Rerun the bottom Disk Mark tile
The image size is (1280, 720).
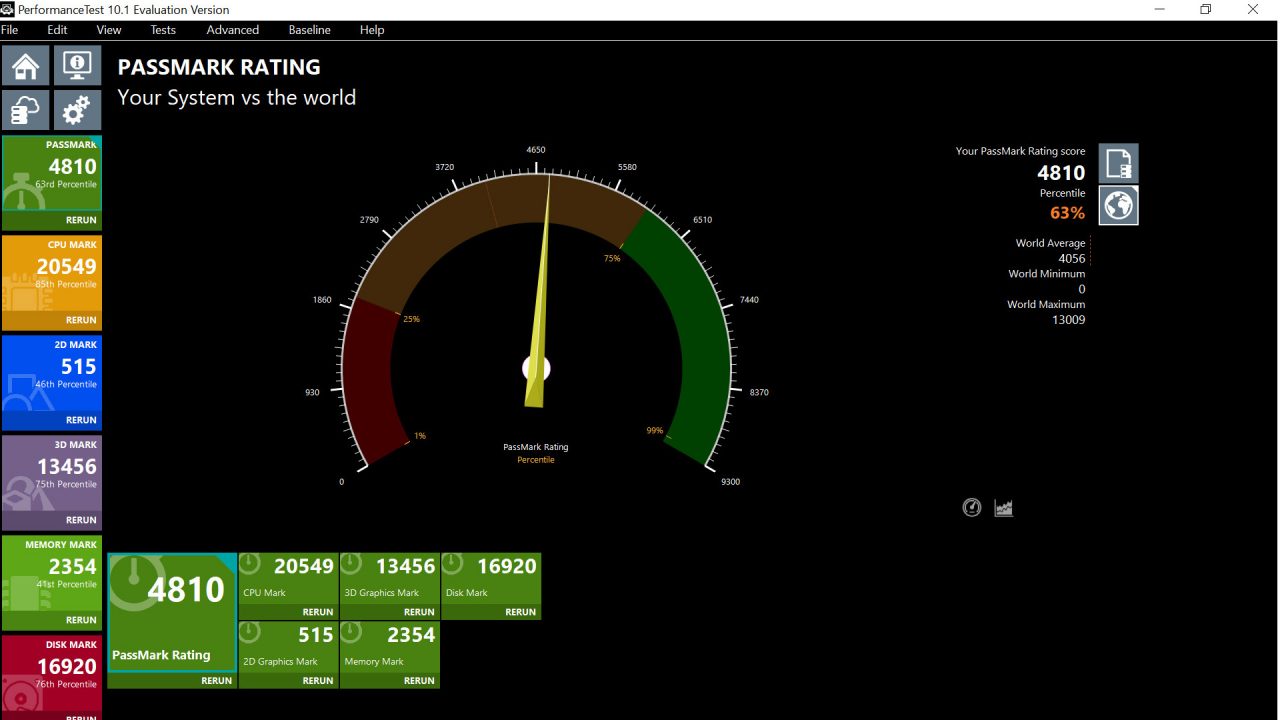click(x=520, y=612)
